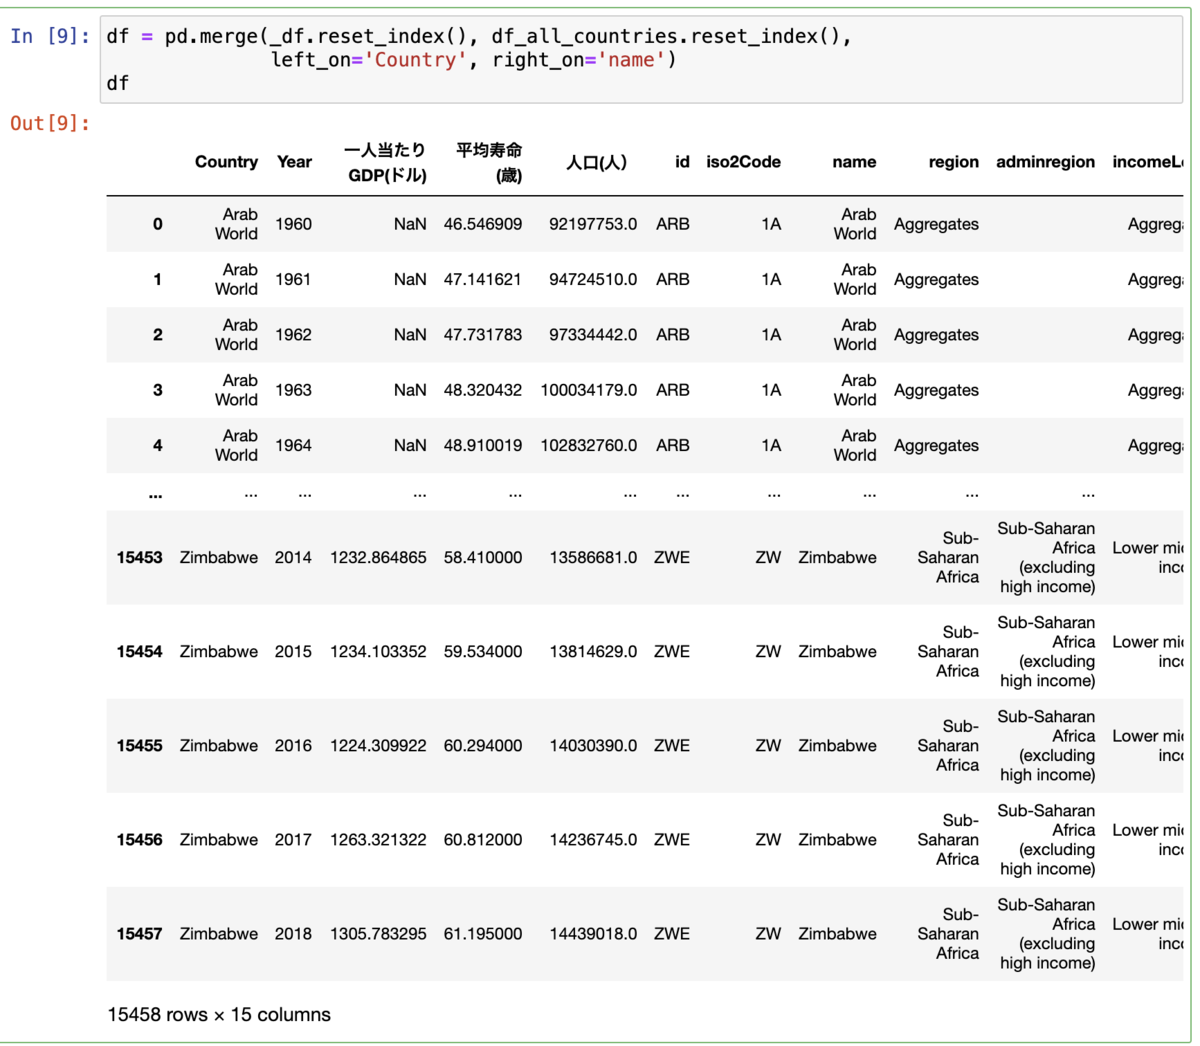1200x1046 pixels.
Task: Select row index 1
Action: (x=157, y=280)
